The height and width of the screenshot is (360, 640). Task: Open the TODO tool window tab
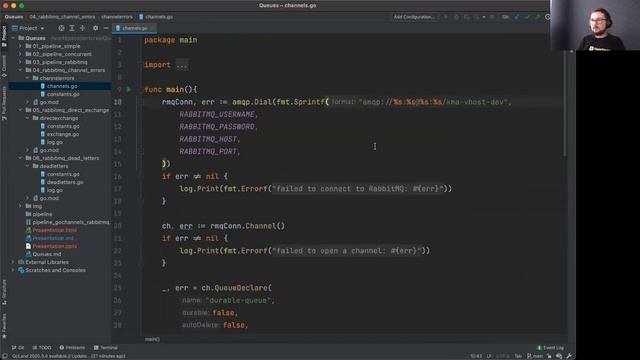[42, 348]
